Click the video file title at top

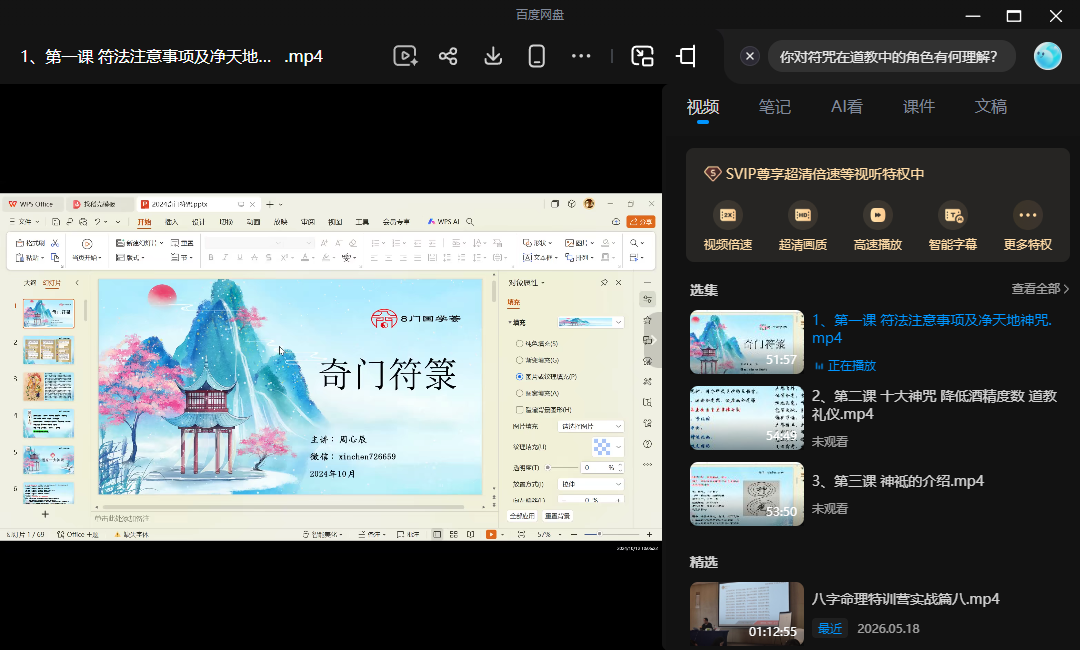(172, 56)
